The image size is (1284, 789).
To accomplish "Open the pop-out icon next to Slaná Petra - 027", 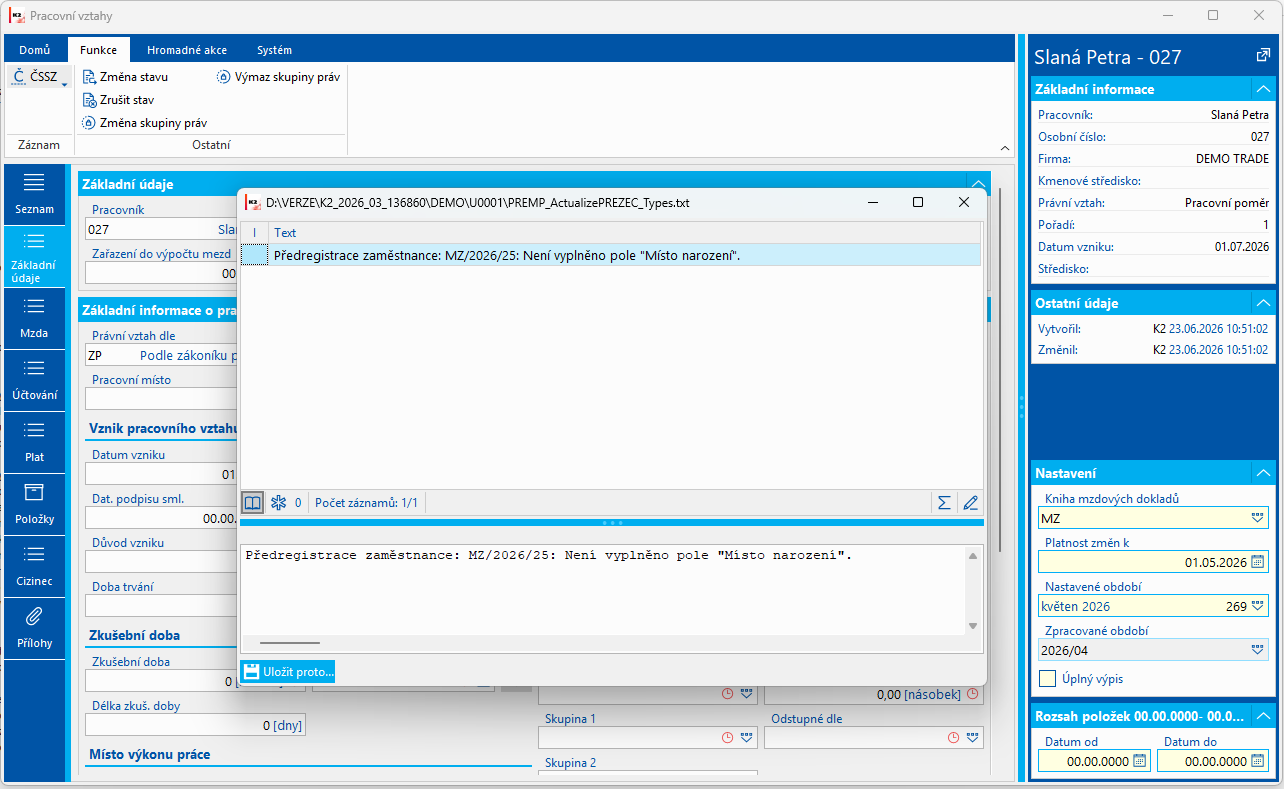I will (1262, 56).
